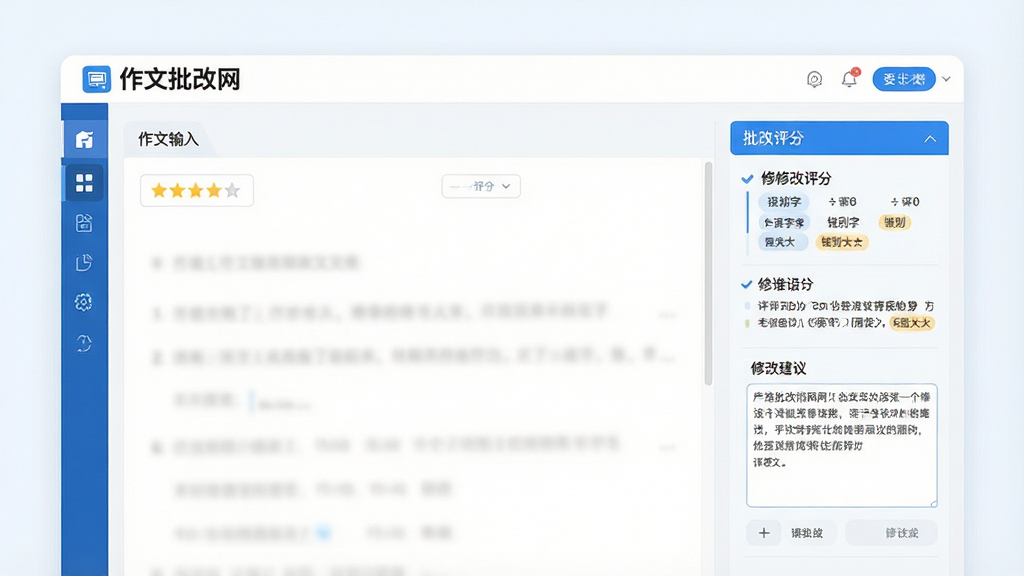The height and width of the screenshot is (576, 1024).
Task: Click the plus icon below 修改建议
Action: tap(763, 533)
